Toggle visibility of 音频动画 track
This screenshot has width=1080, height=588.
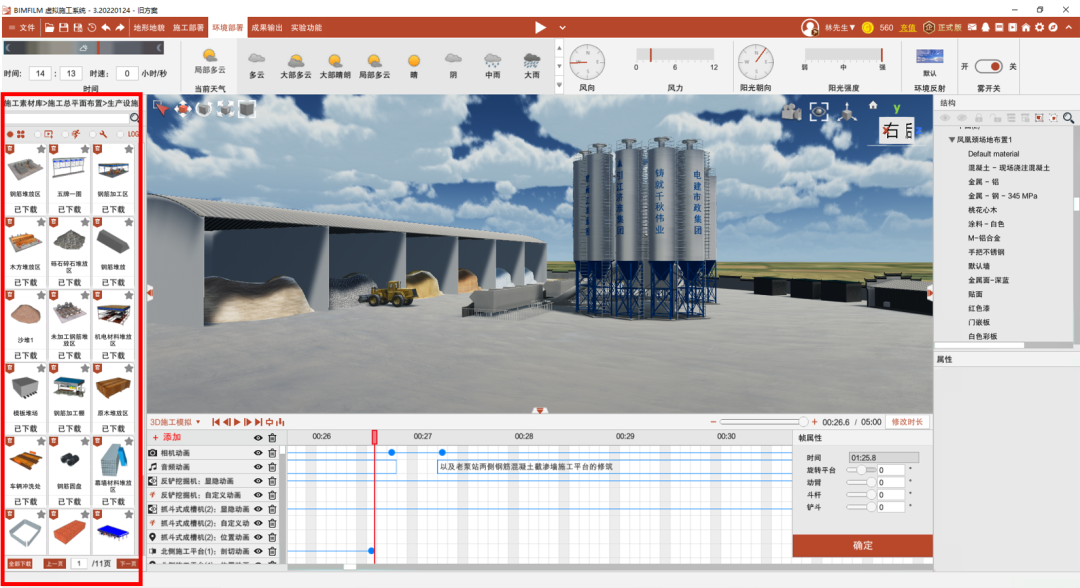click(258, 467)
